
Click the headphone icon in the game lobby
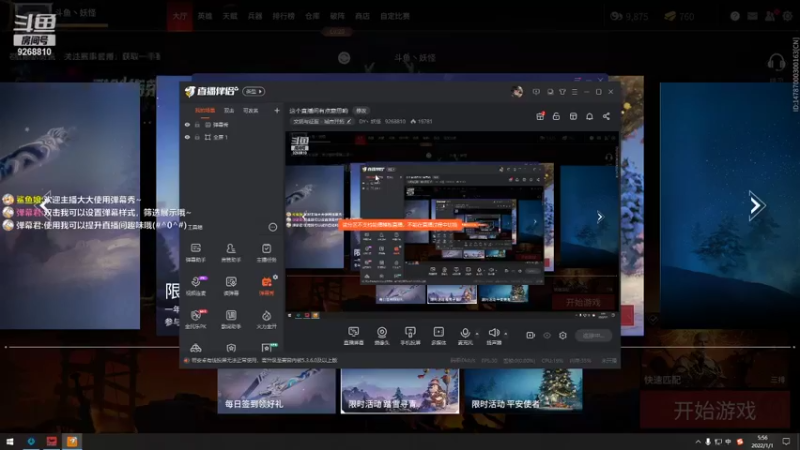point(776,62)
